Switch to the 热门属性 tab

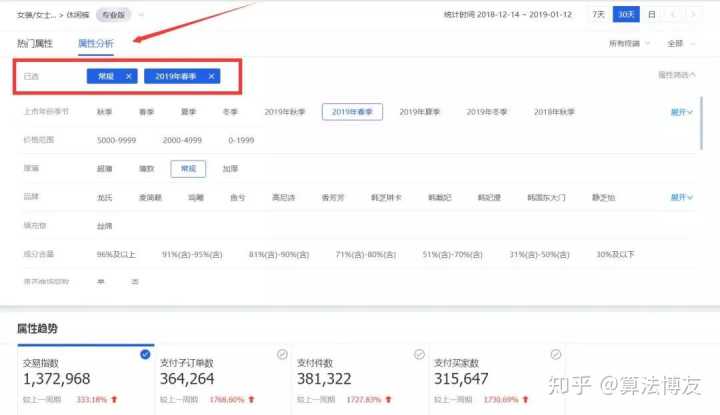[35, 43]
